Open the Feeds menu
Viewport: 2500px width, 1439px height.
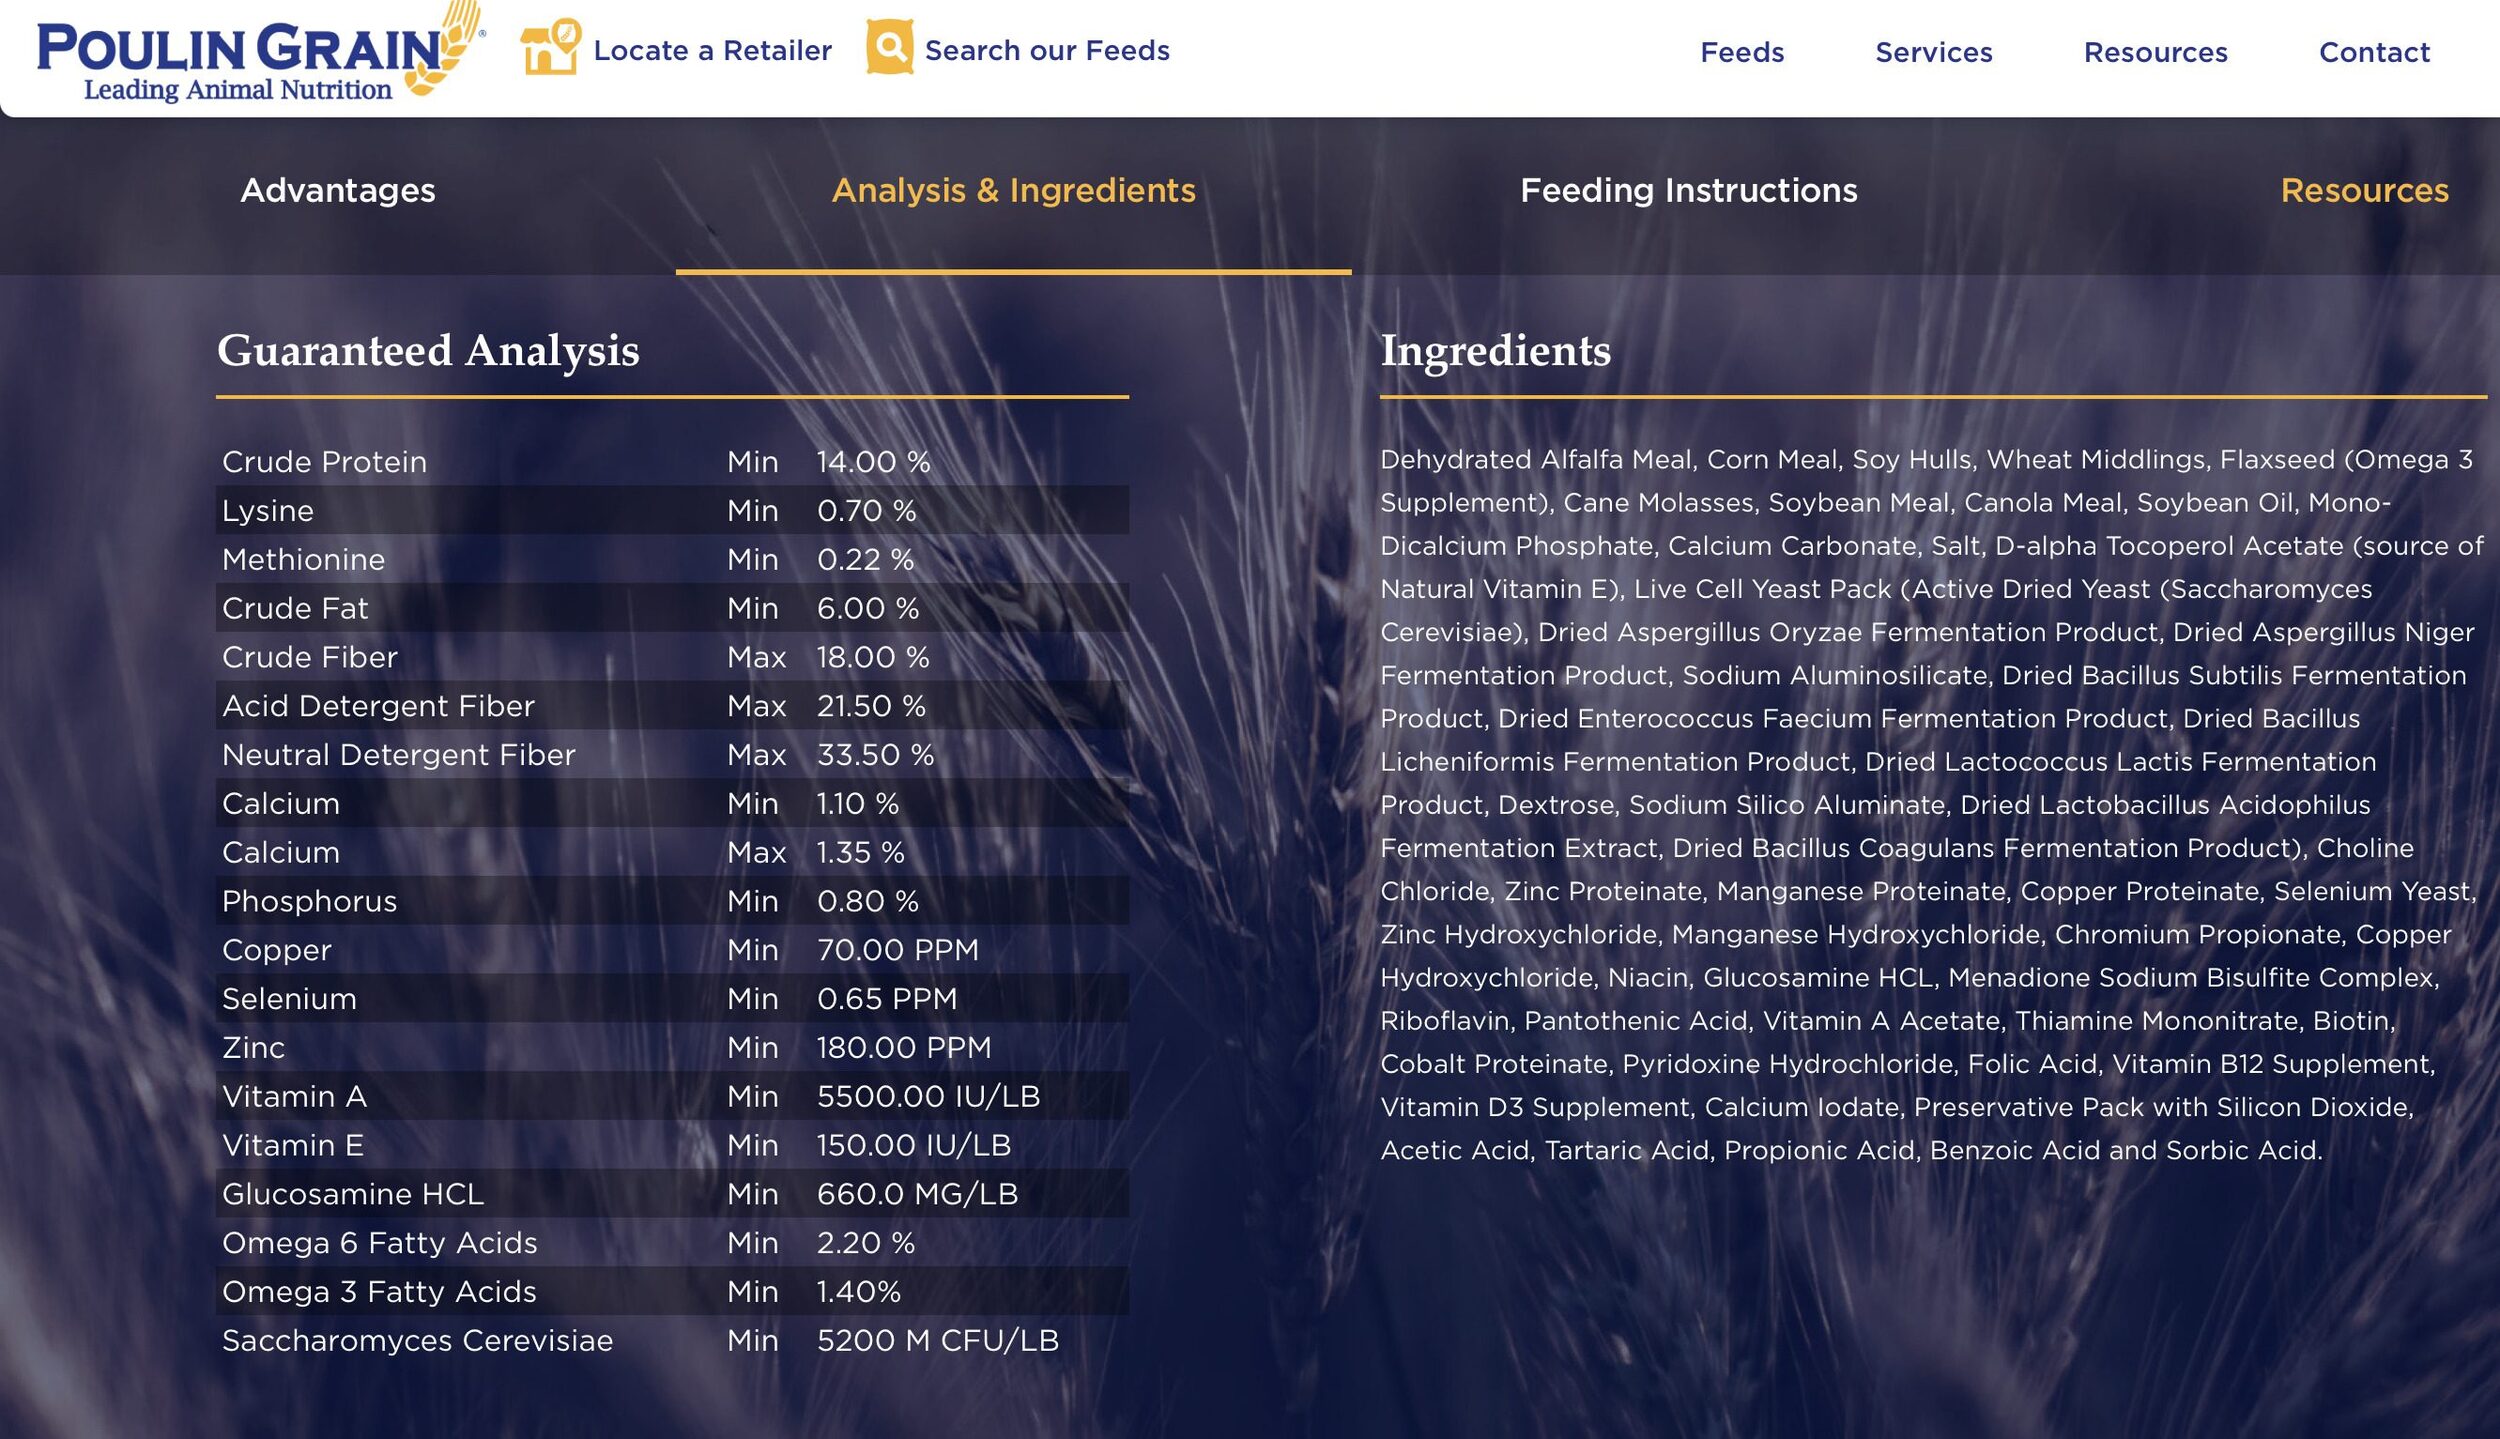(x=1741, y=53)
